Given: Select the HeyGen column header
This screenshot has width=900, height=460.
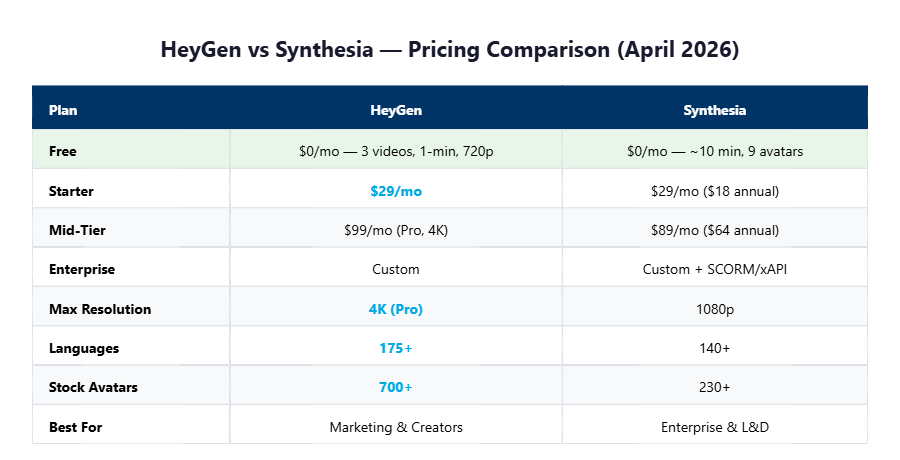Looking at the screenshot, I should click(396, 110).
